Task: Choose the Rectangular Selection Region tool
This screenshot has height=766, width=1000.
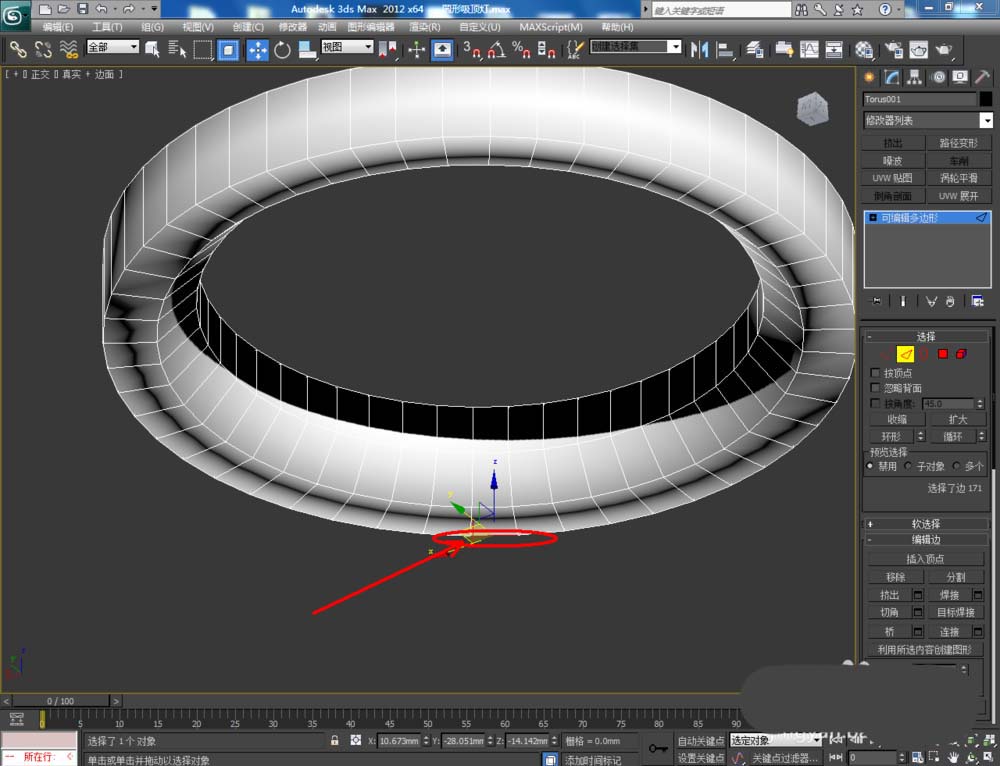Action: 203,49
